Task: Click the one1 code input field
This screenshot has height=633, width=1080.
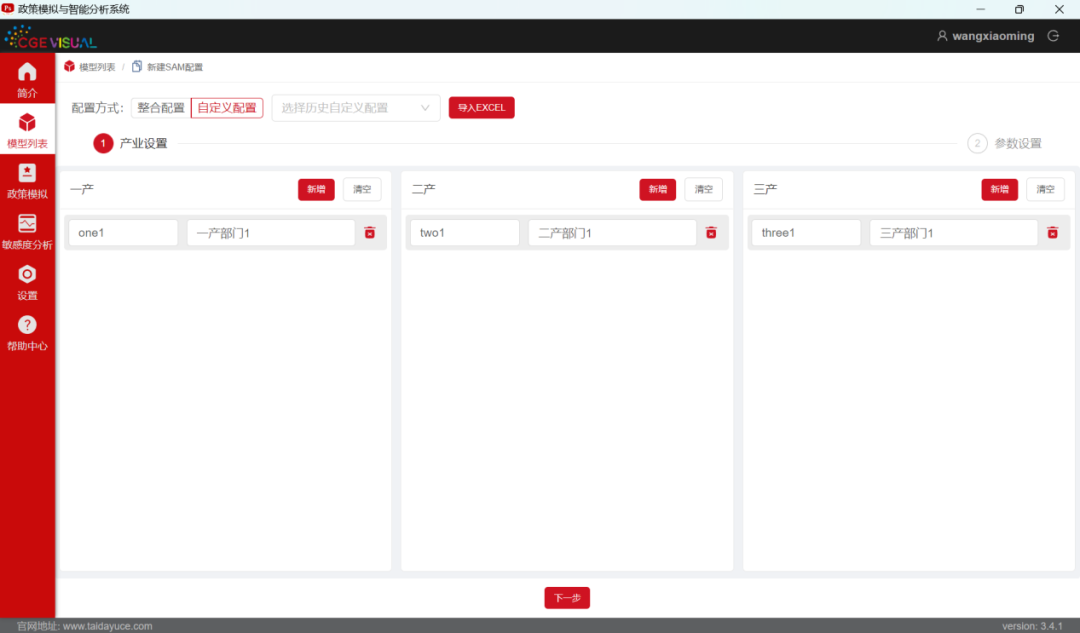Action: pos(123,233)
